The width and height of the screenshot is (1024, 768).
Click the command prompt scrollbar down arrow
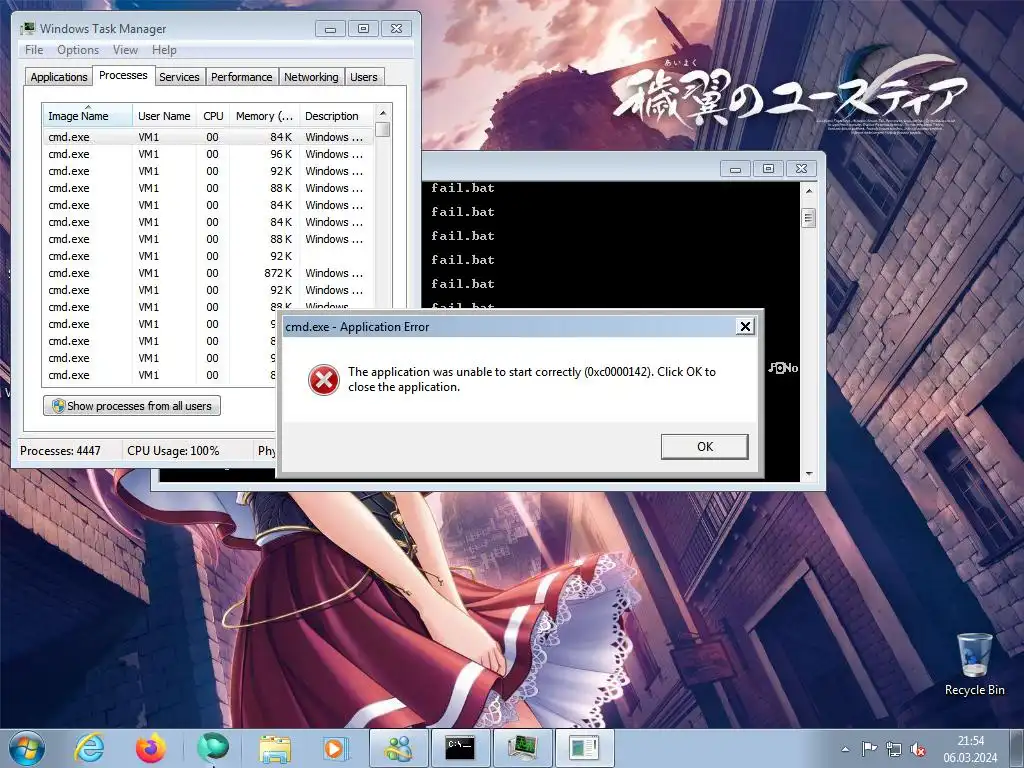click(x=809, y=474)
